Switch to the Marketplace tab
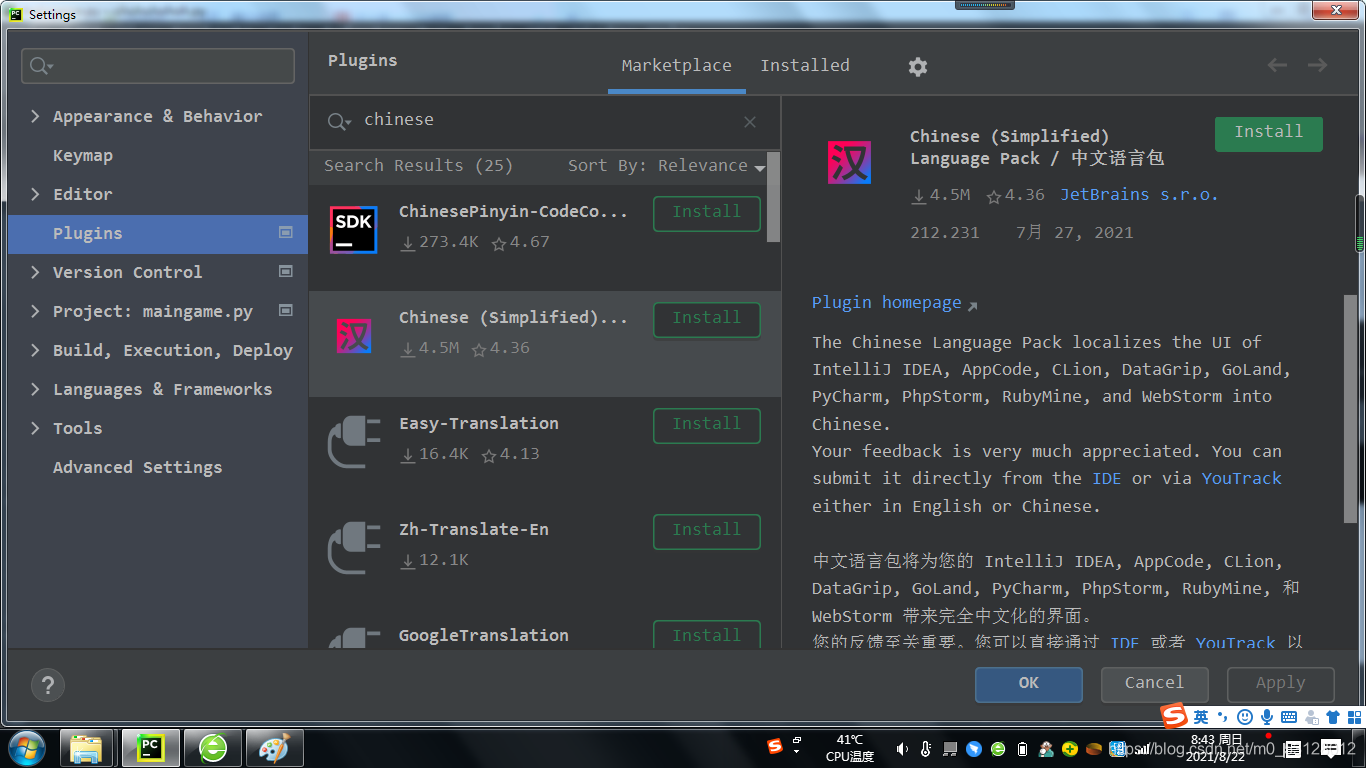 click(x=676, y=66)
